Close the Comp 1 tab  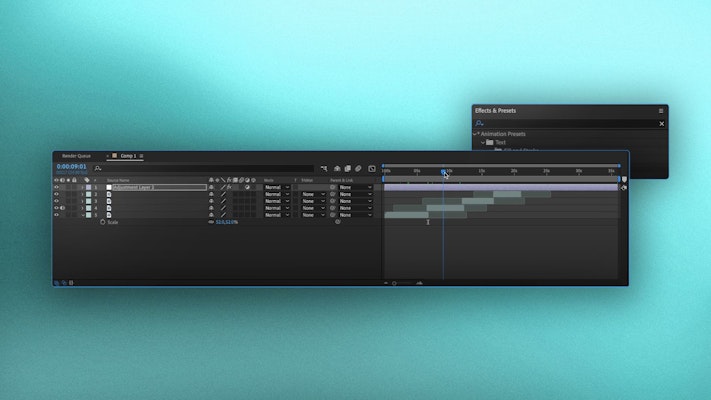[x=108, y=156]
